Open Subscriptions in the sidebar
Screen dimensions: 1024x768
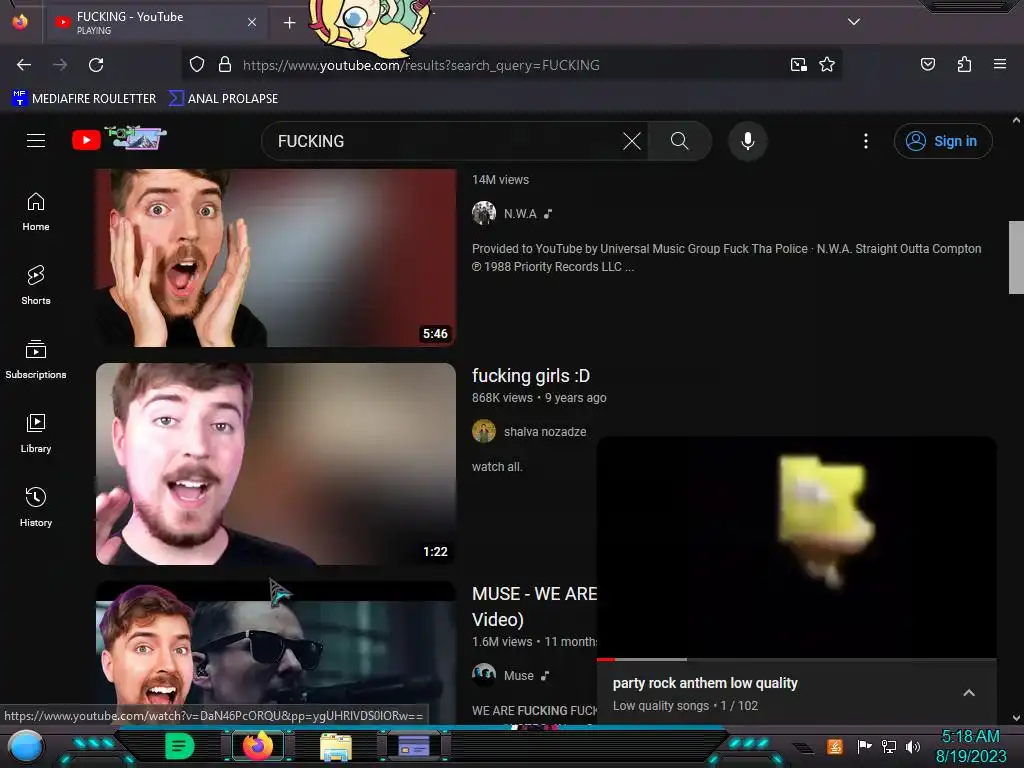[36, 360]
